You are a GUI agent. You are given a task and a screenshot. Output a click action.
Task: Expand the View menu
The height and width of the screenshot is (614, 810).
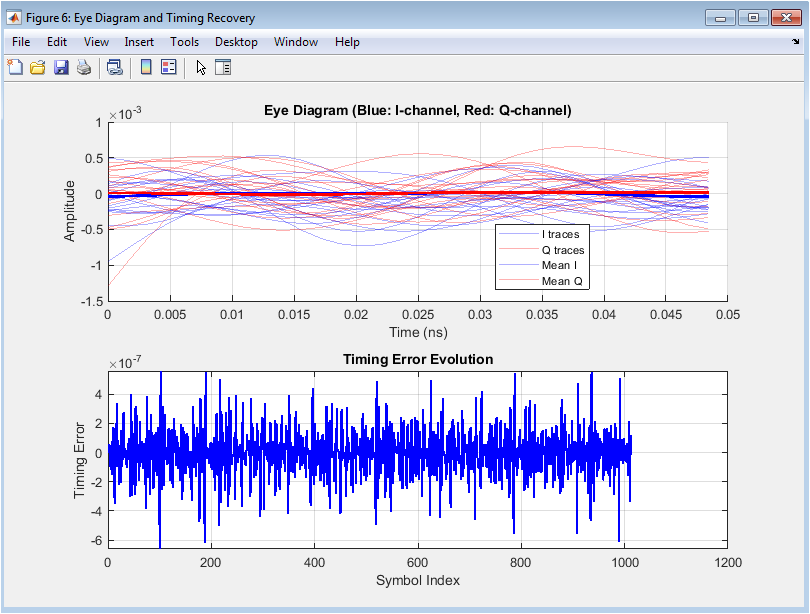[96, 42]
